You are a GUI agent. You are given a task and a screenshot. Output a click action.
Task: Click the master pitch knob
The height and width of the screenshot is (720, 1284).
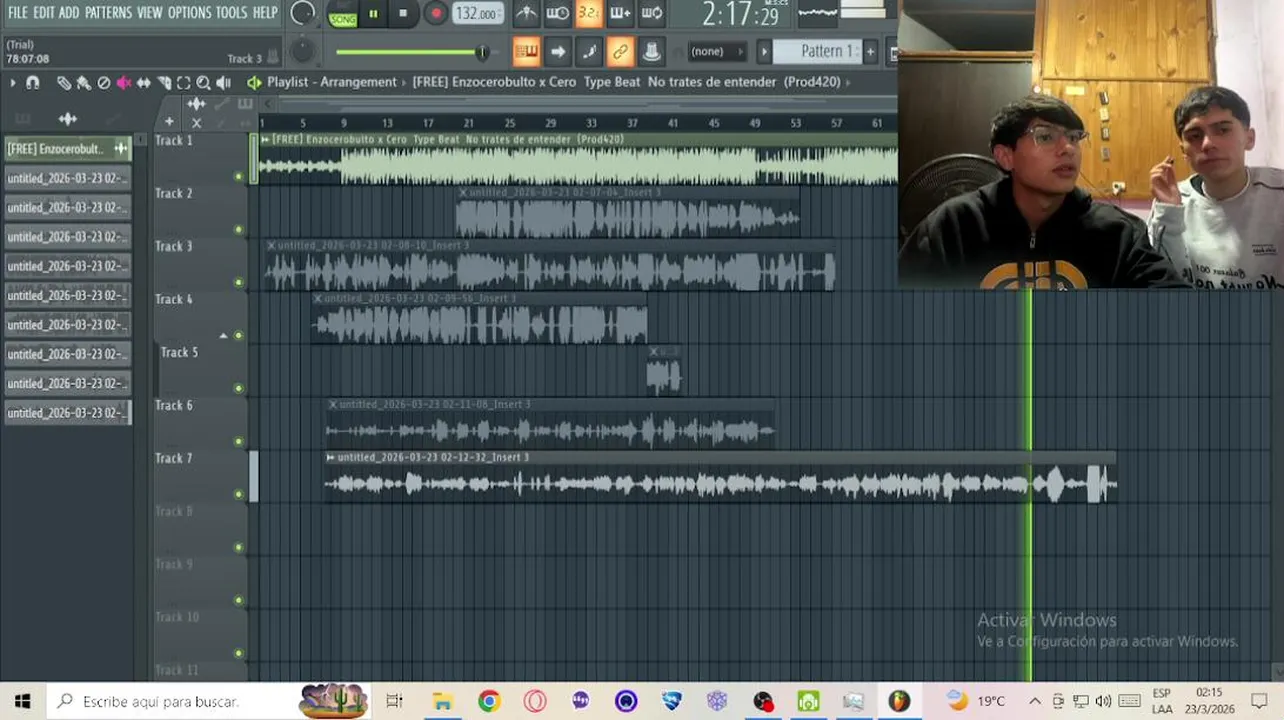(302, 51)
